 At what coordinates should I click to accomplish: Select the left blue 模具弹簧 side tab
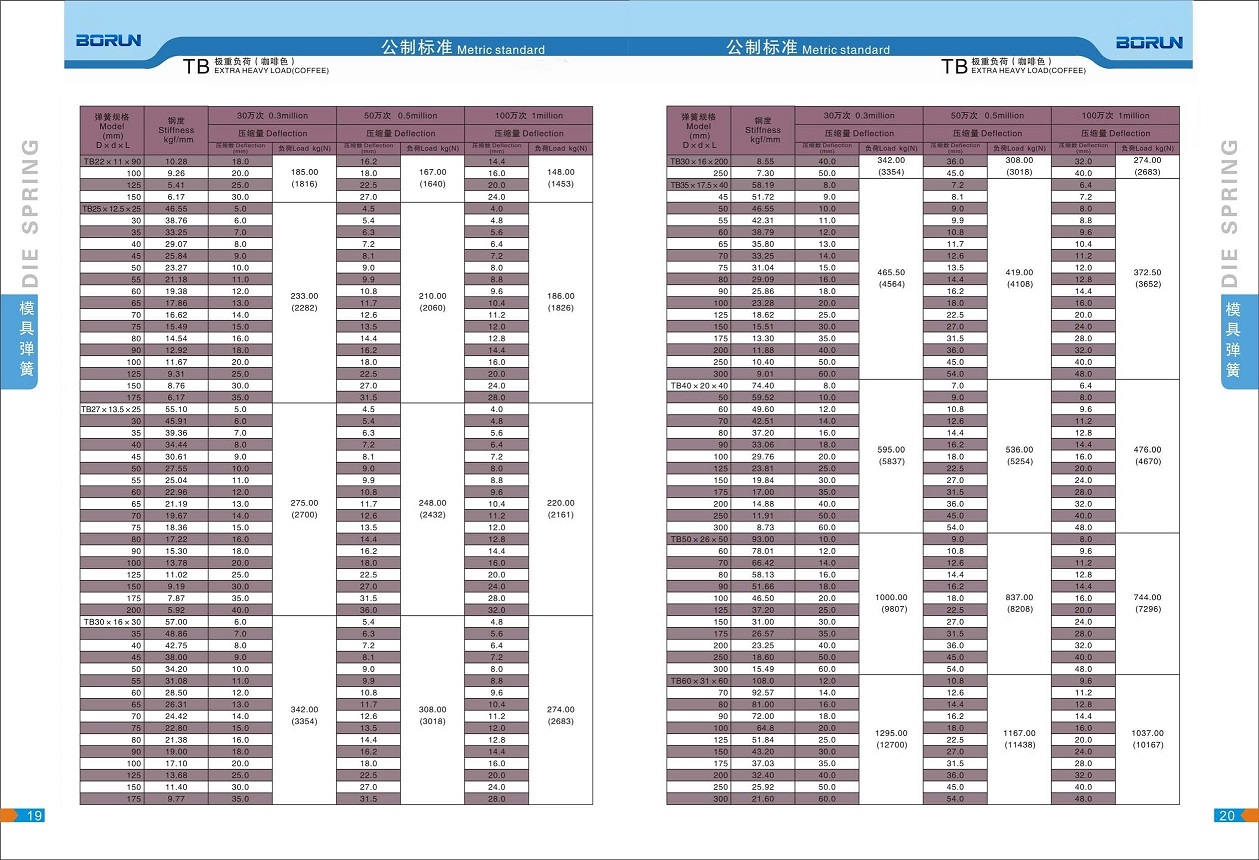[27, 341]
